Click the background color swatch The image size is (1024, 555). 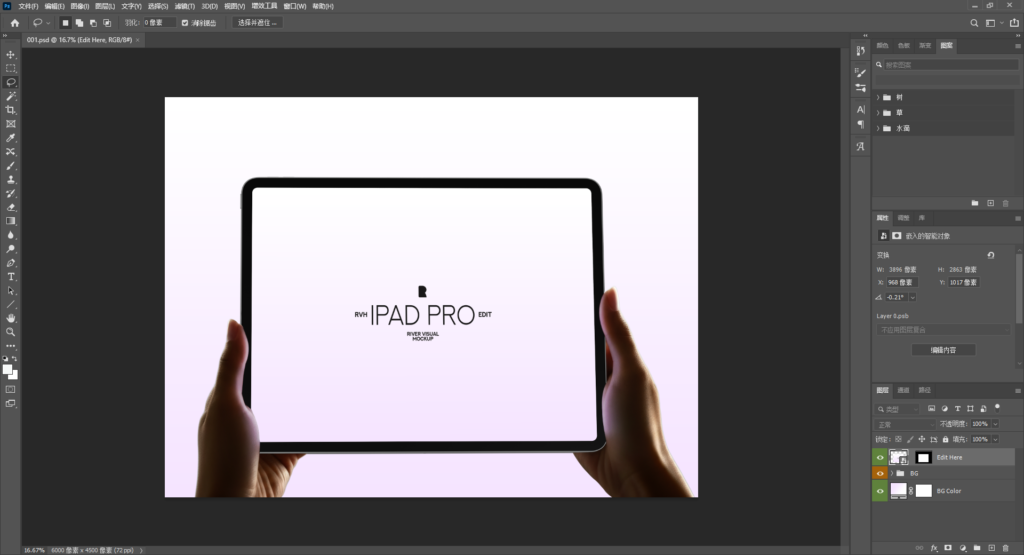14,375
